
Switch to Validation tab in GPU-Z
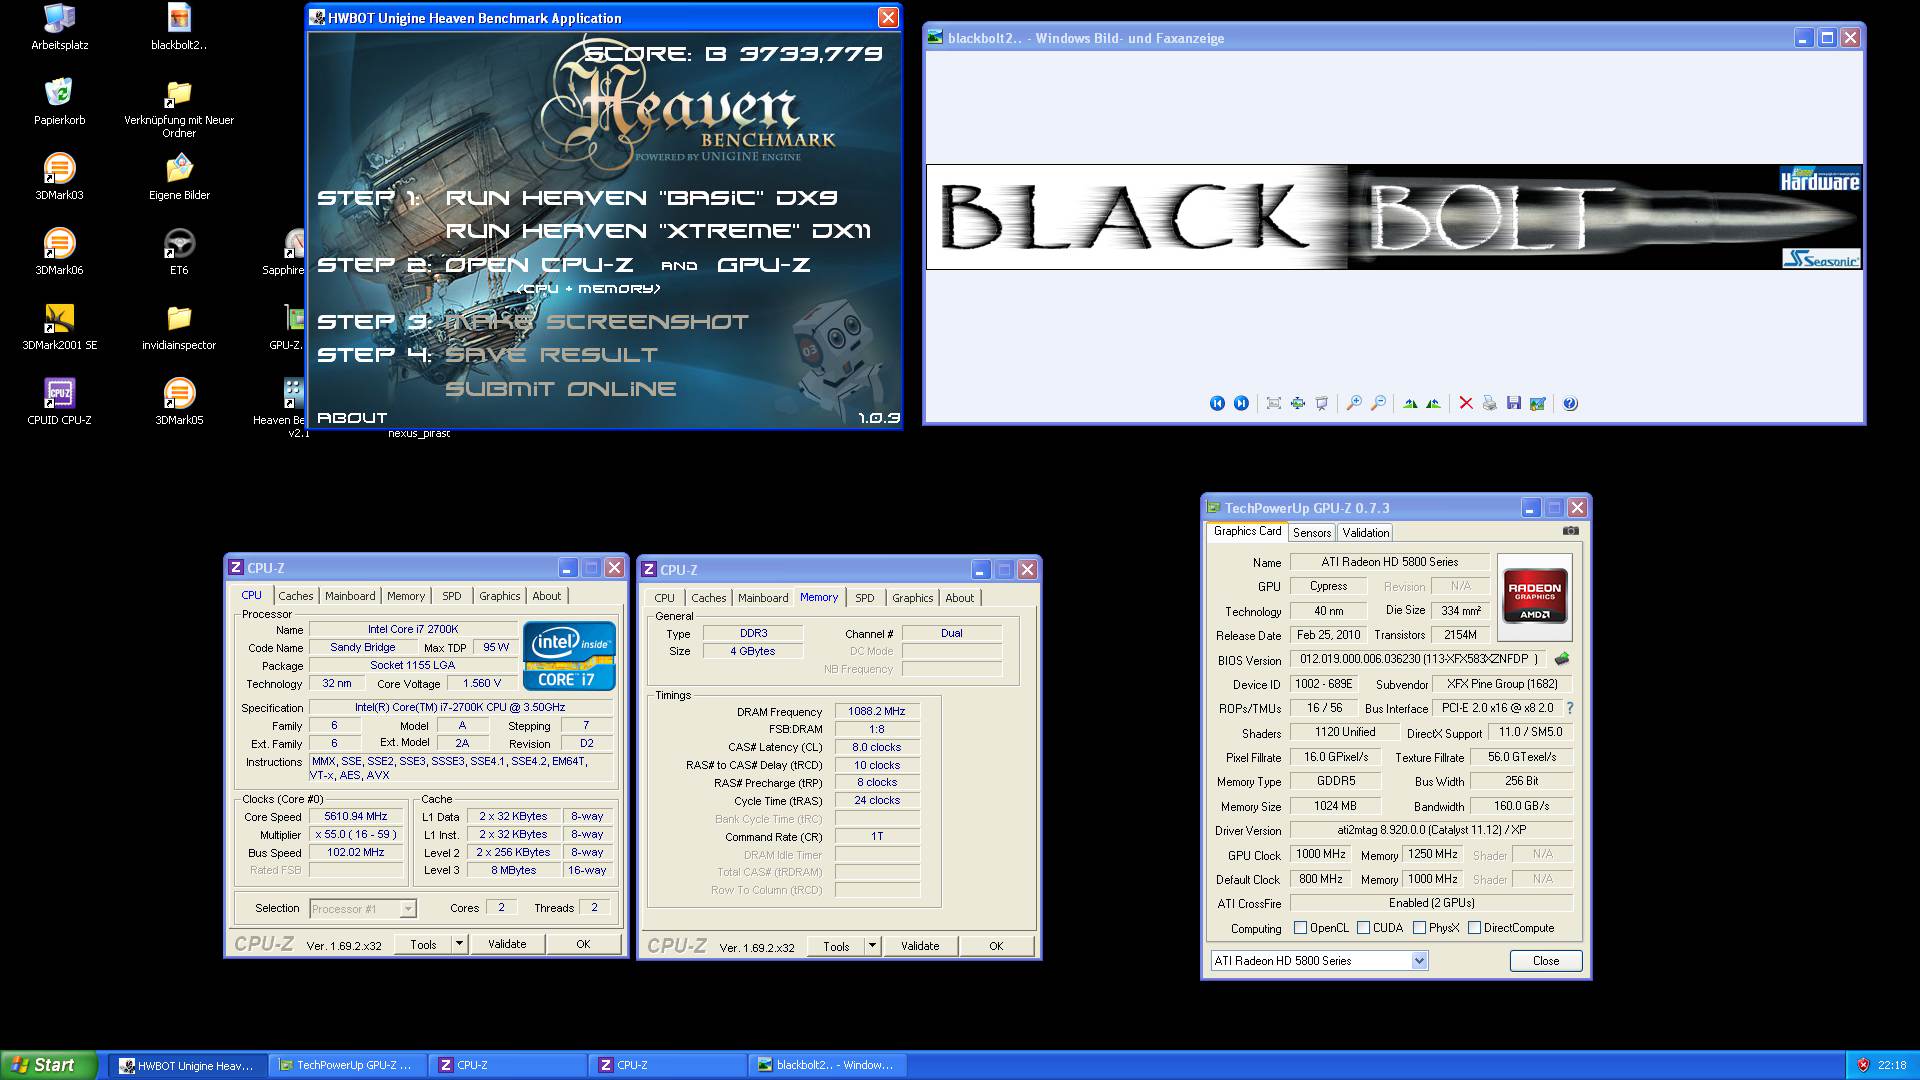[x=1365, y=533]
